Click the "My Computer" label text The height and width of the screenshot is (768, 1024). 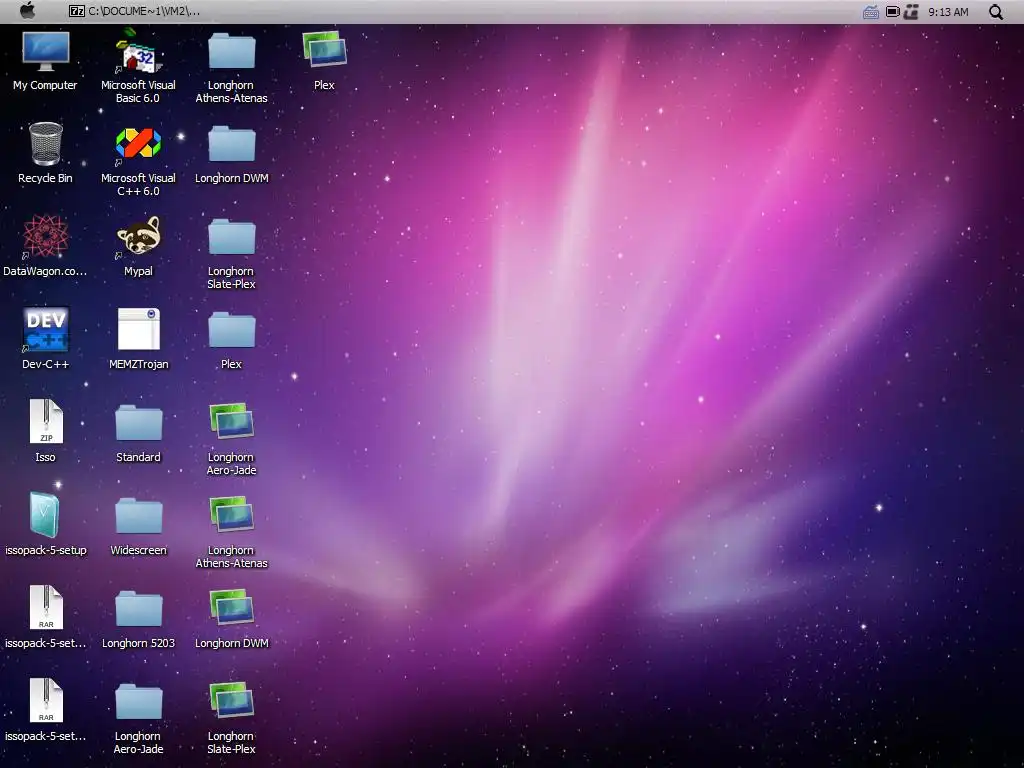[x=45, y=86]
